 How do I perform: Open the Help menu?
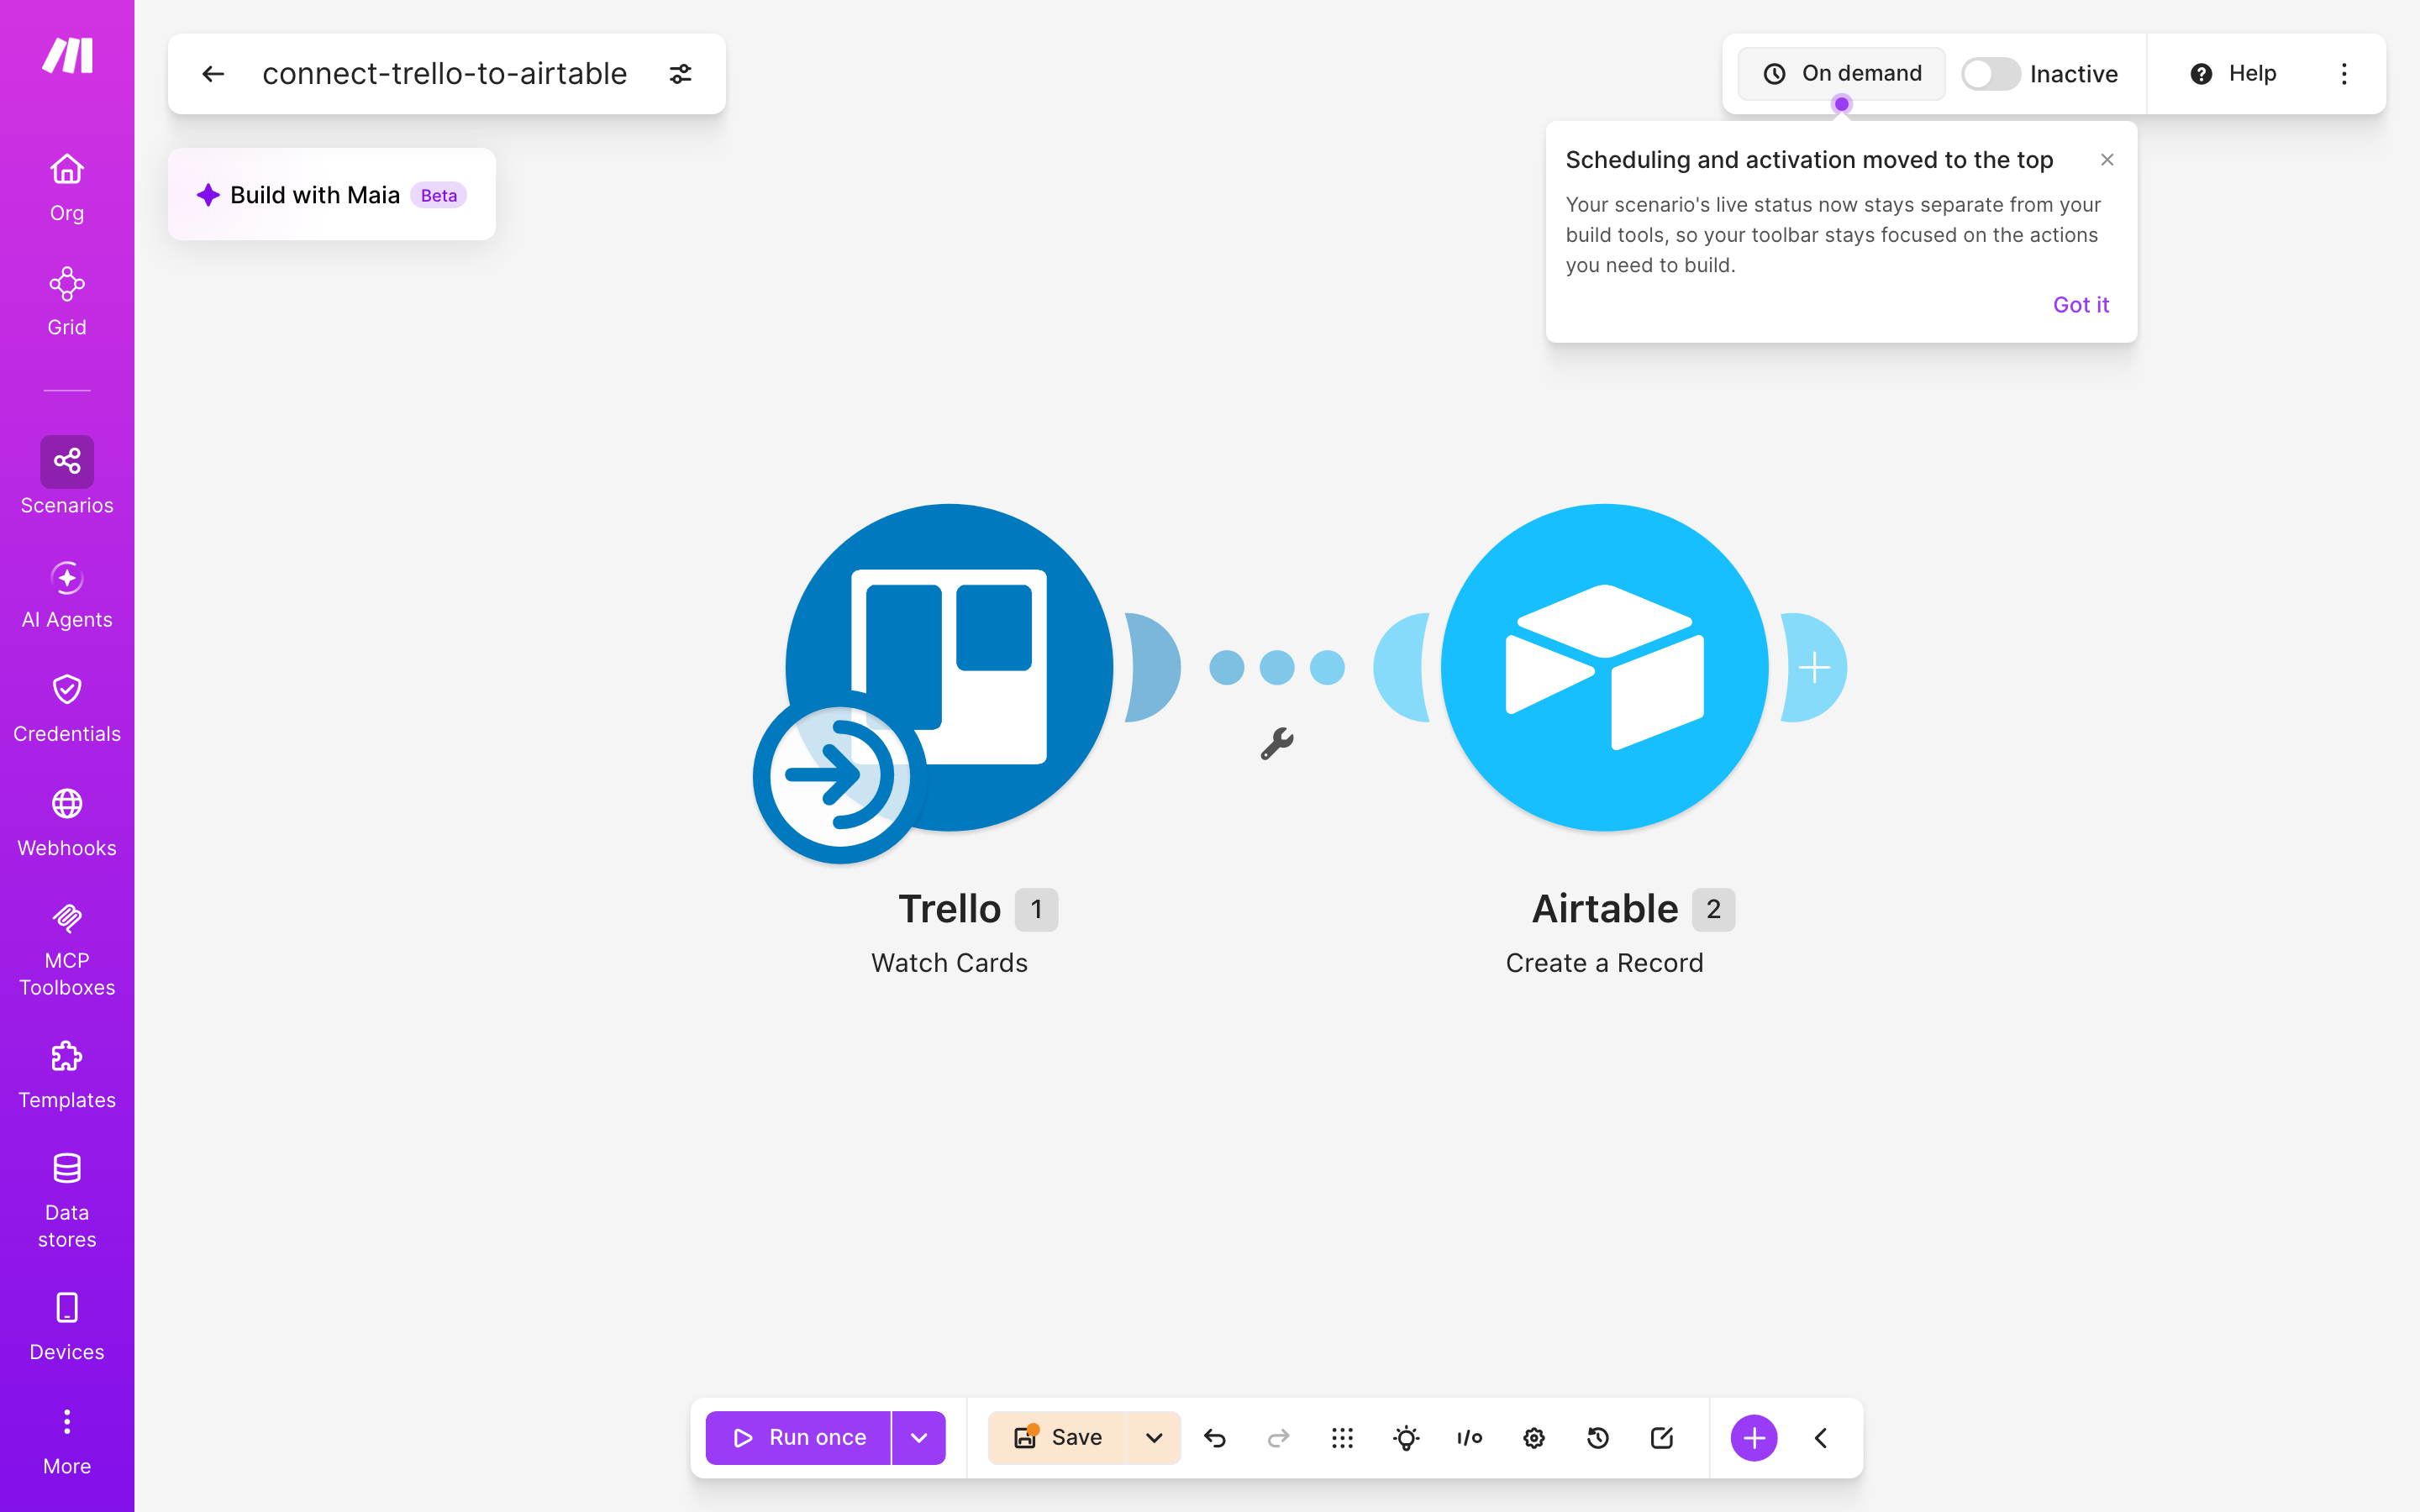point(2233,74)
